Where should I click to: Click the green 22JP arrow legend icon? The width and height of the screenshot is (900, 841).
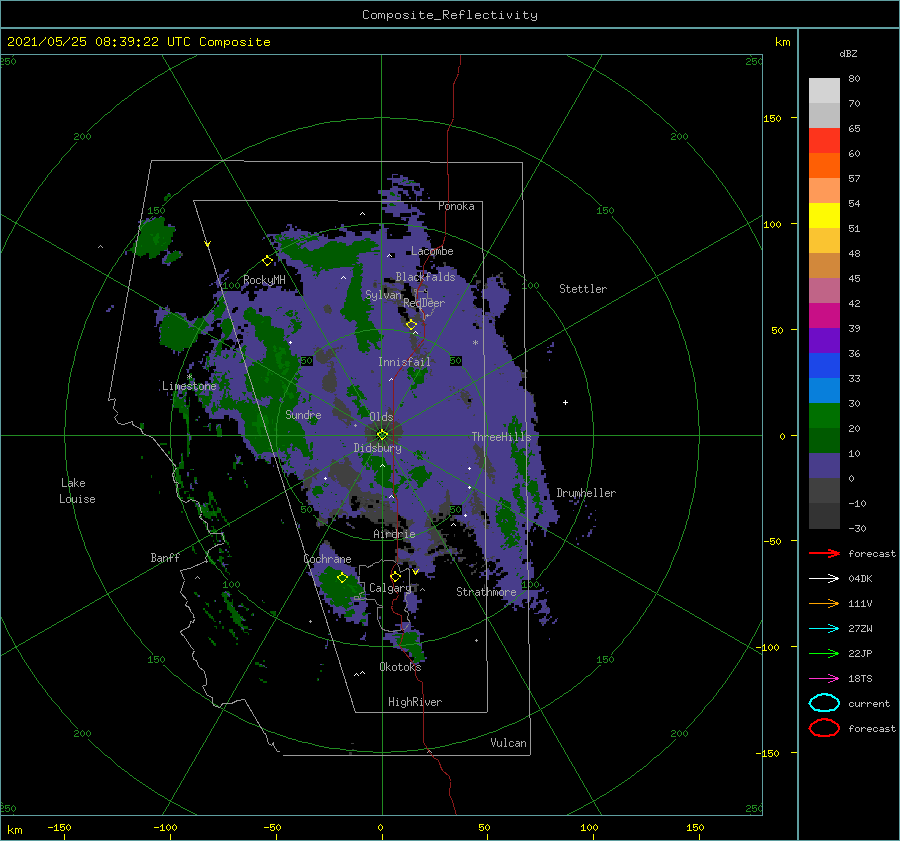824,653
